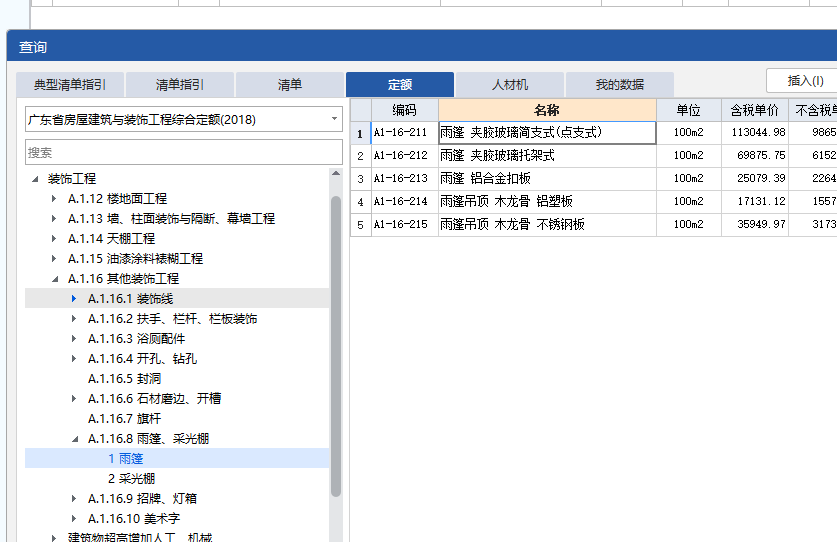Click the 查询 dialog title bar
The width and height of the screenshot is (837, 542).
[422, 46]
